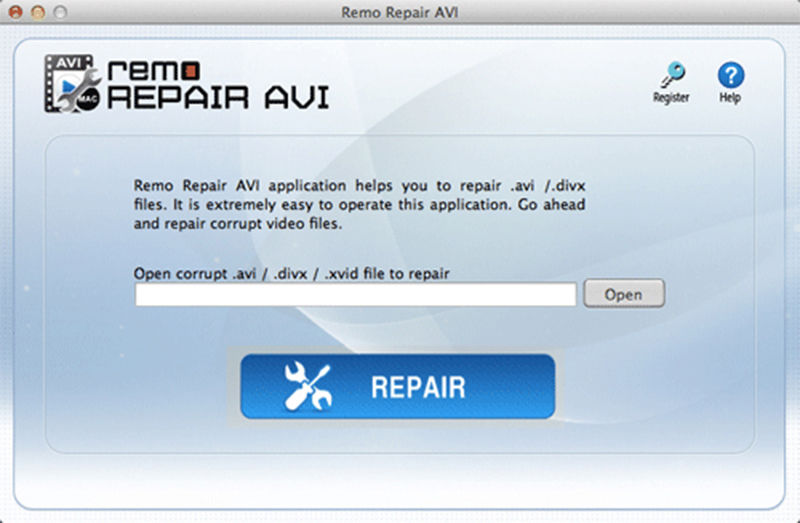800x523 pixels.
Task: Click the orange square in remo logo
Action: 190,71
